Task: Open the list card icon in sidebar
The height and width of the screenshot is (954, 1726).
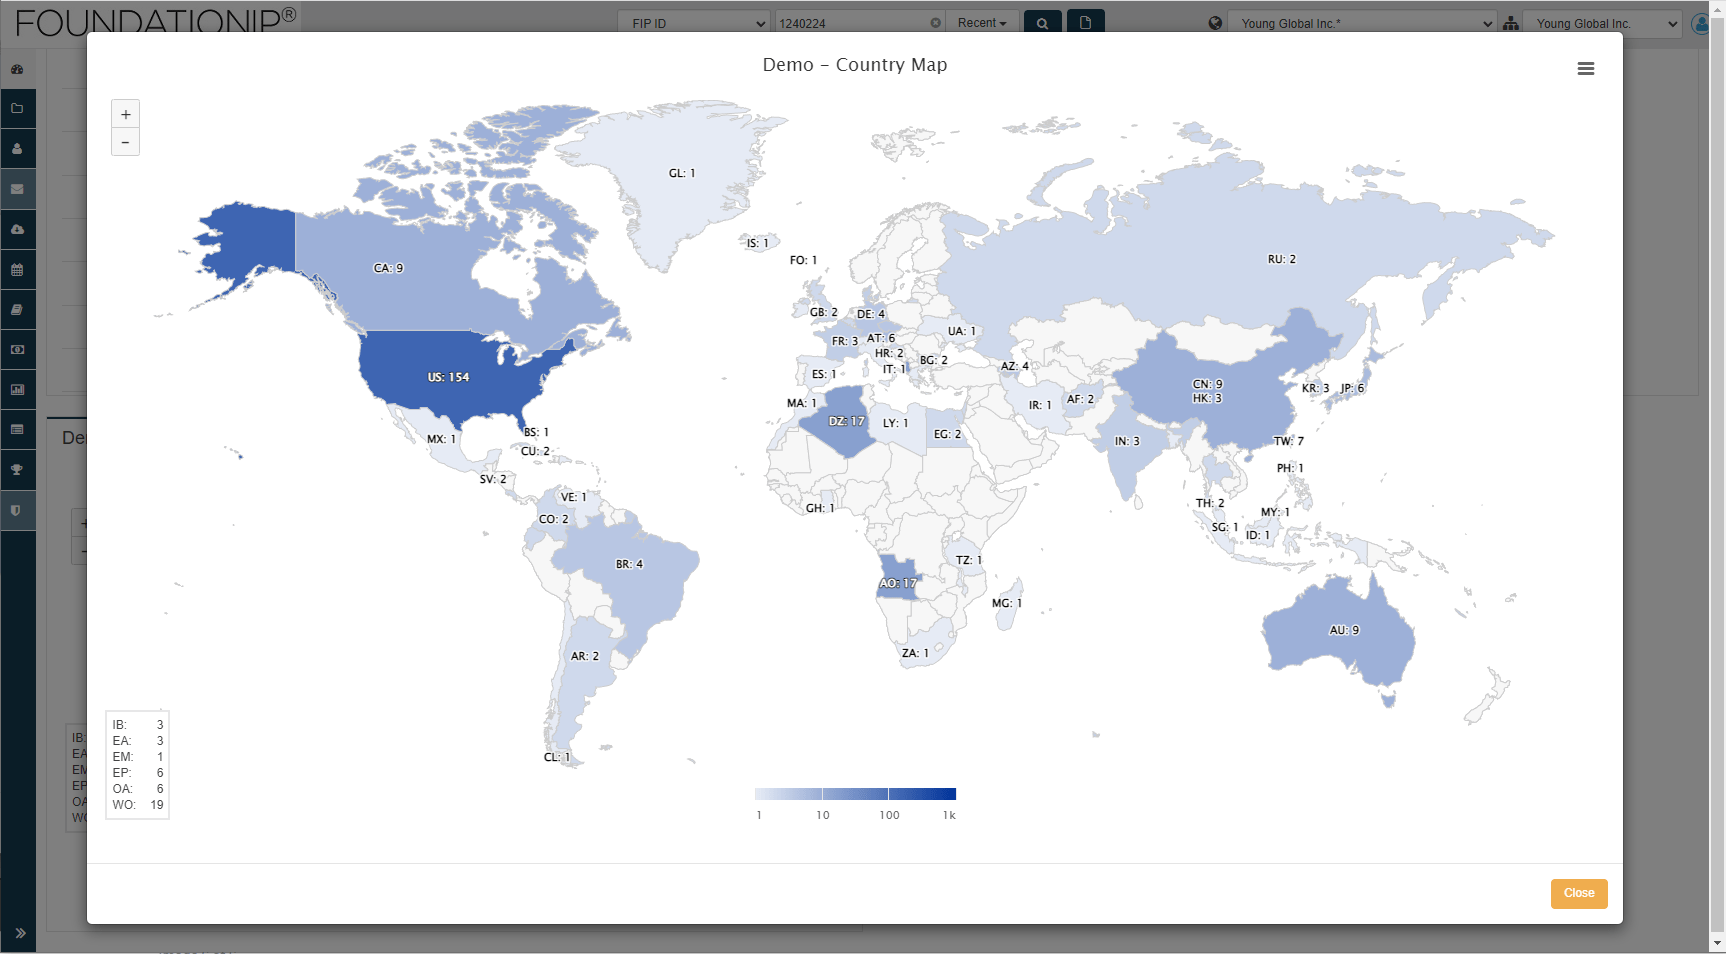Action: click(17, 430)
